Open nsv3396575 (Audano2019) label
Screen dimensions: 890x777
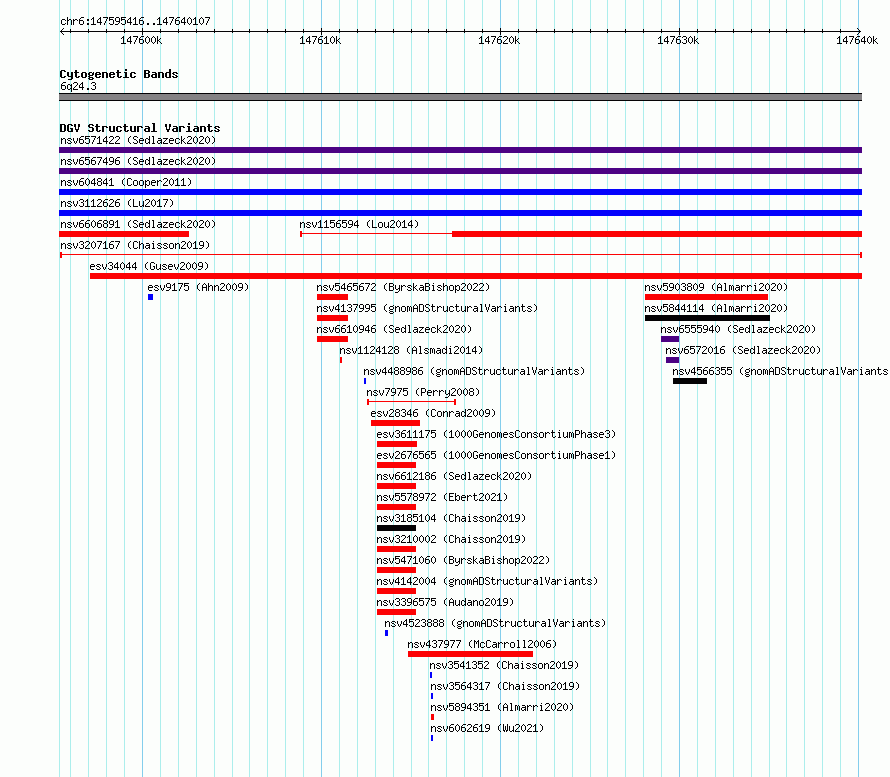pyautogui.click(x=445, y=602)
